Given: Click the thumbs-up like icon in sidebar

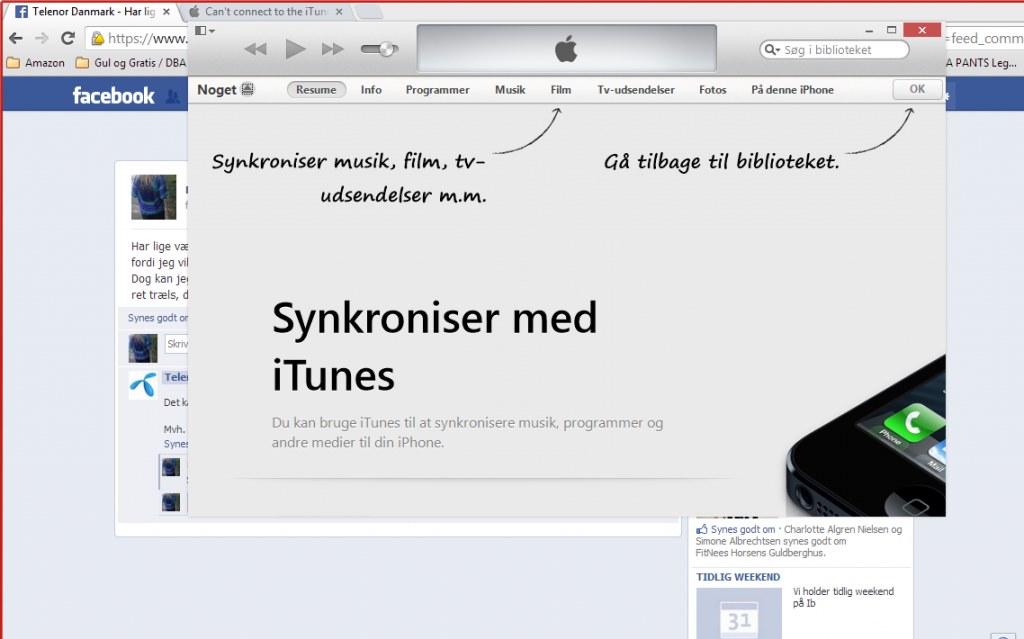Looking at the screenshot, I should click(x=702, y=529).
